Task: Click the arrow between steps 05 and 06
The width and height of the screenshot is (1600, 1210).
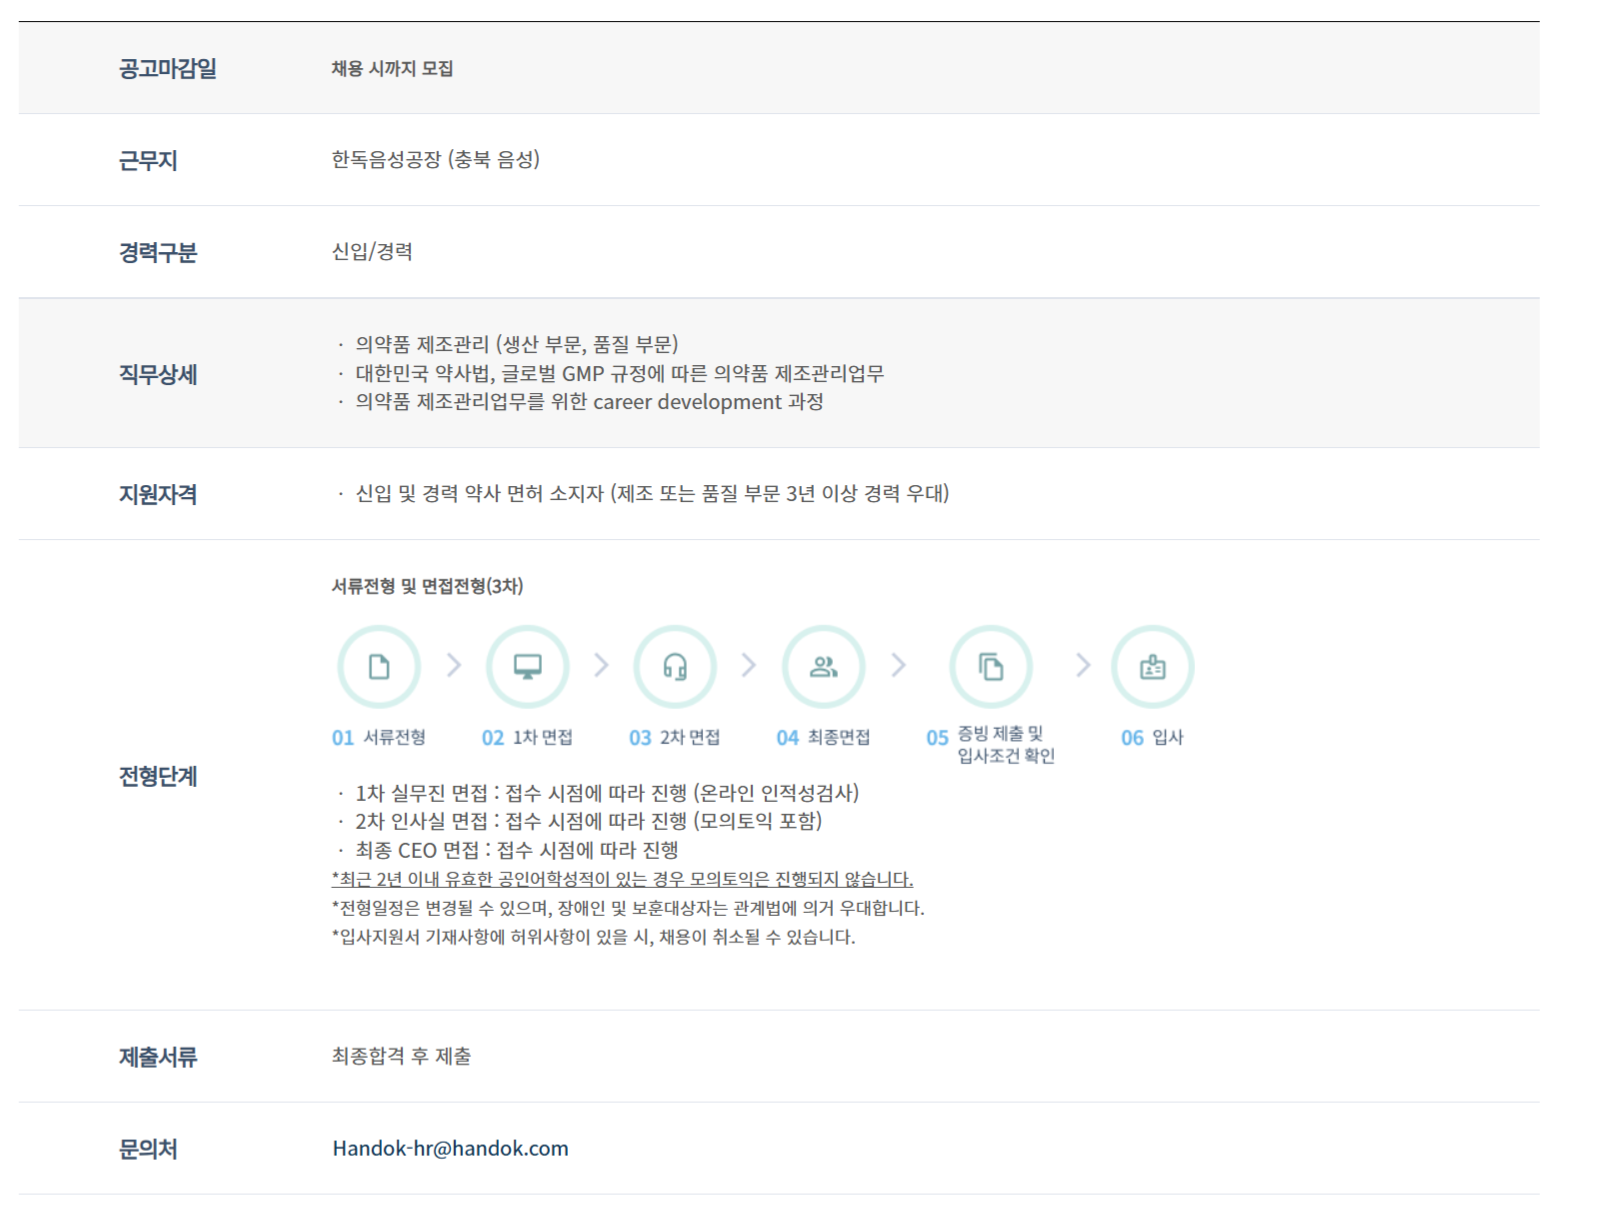Action: 1083,665
